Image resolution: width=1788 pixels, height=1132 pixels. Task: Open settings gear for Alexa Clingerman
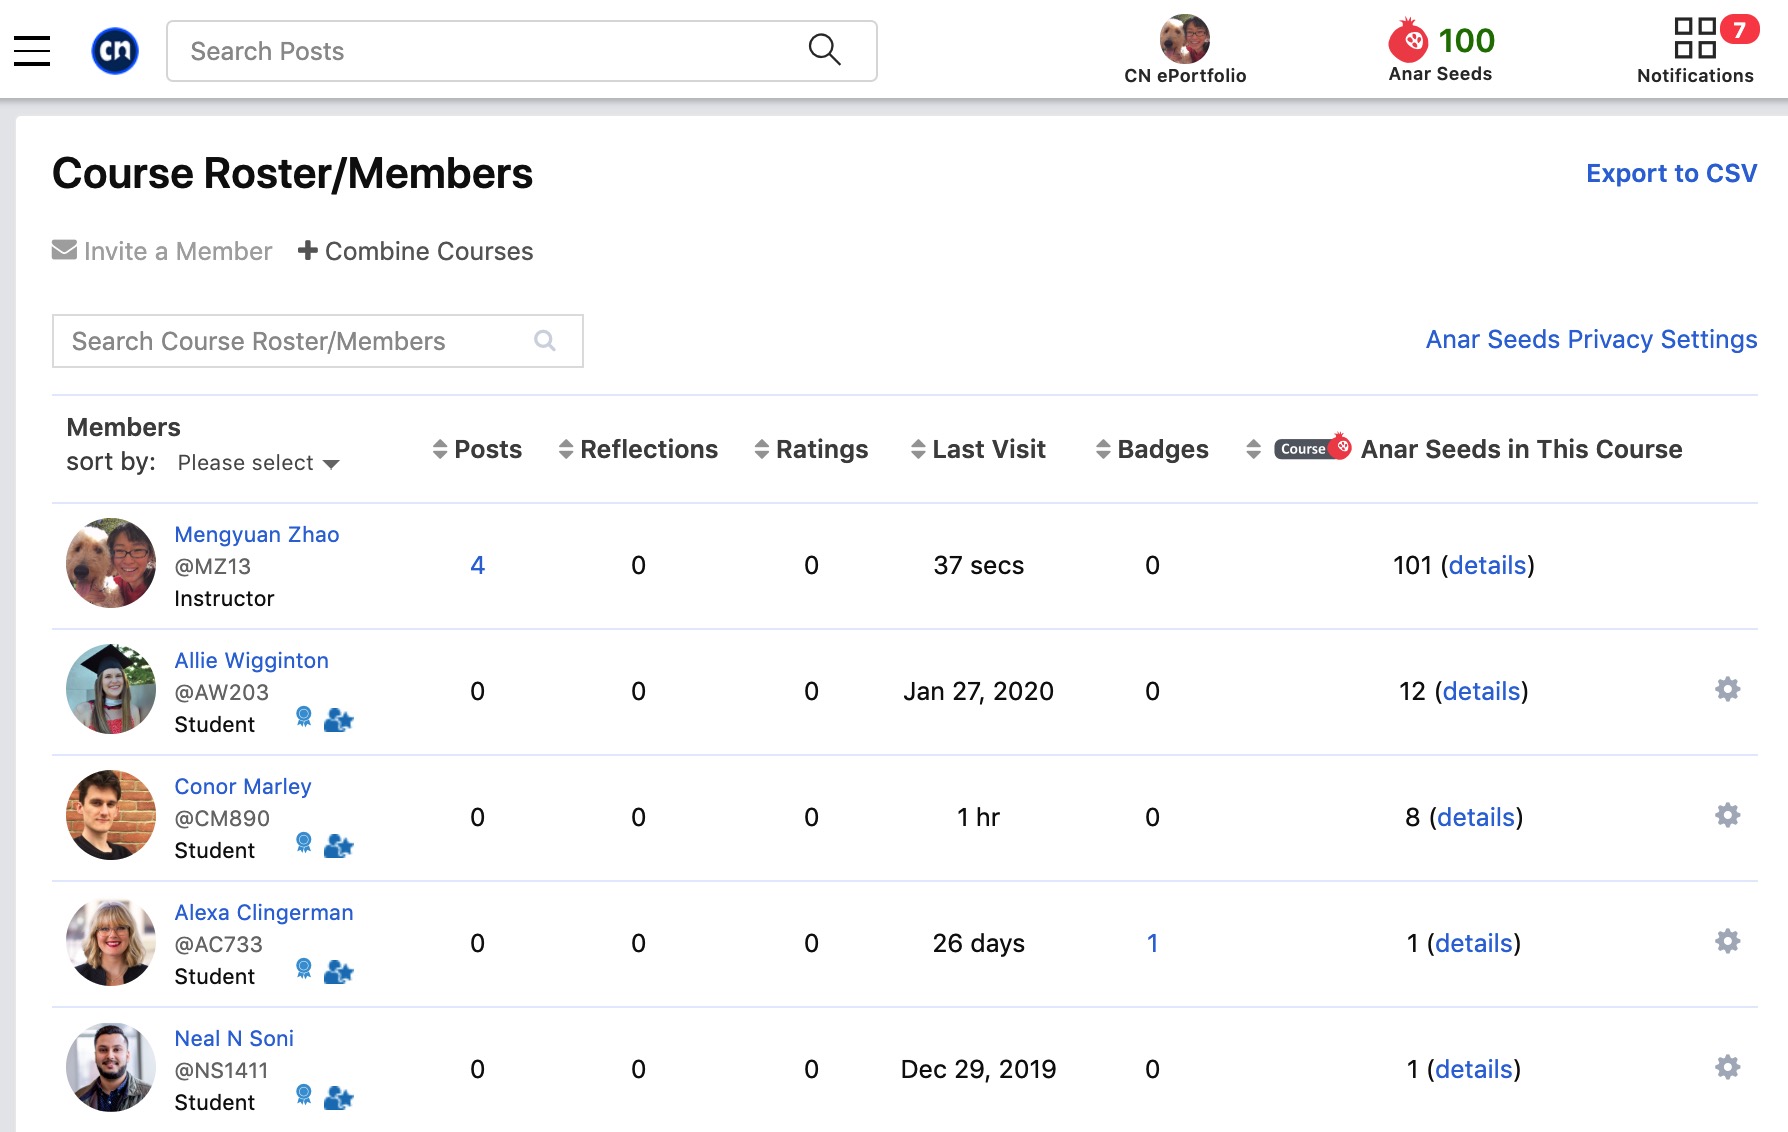click(1728, 941)
